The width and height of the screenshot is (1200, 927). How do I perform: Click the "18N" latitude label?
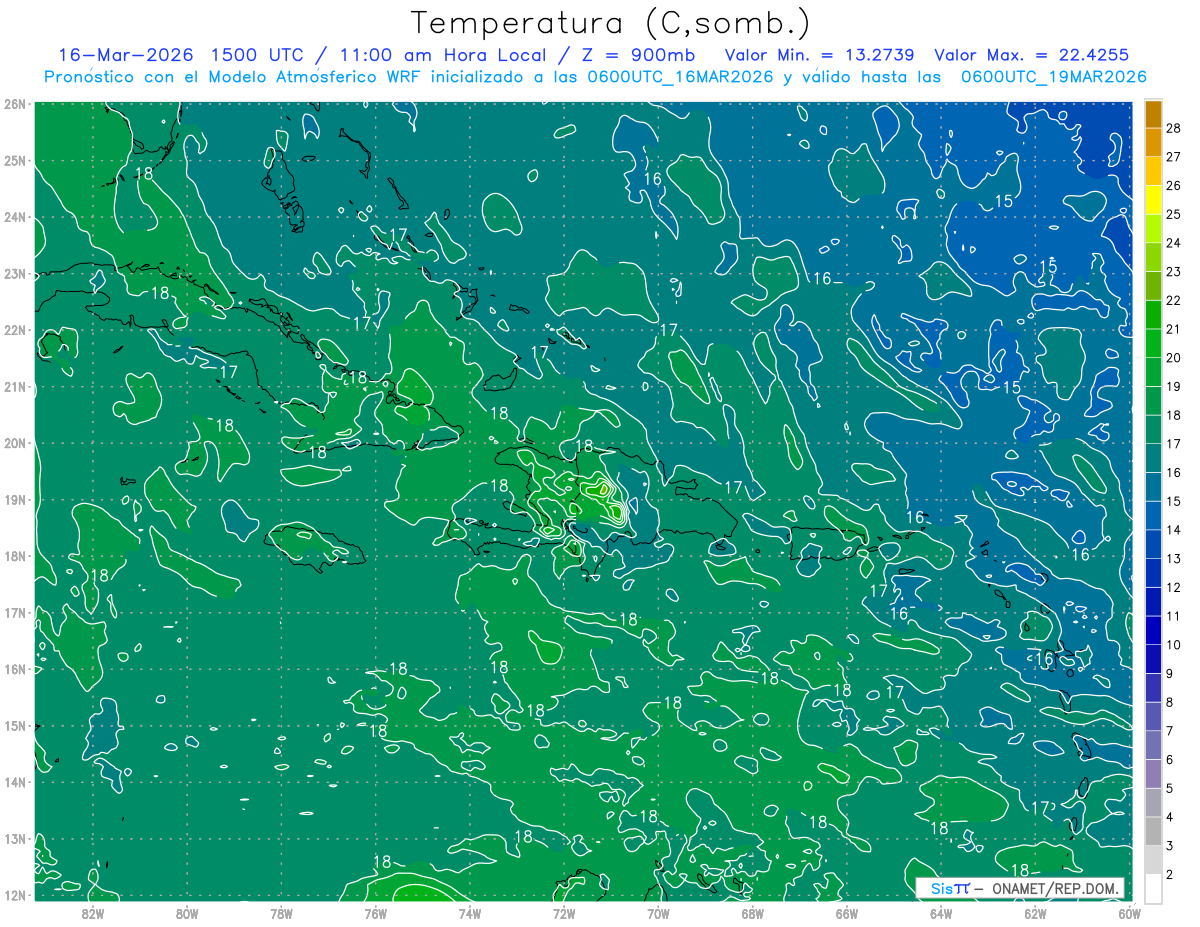14,556
